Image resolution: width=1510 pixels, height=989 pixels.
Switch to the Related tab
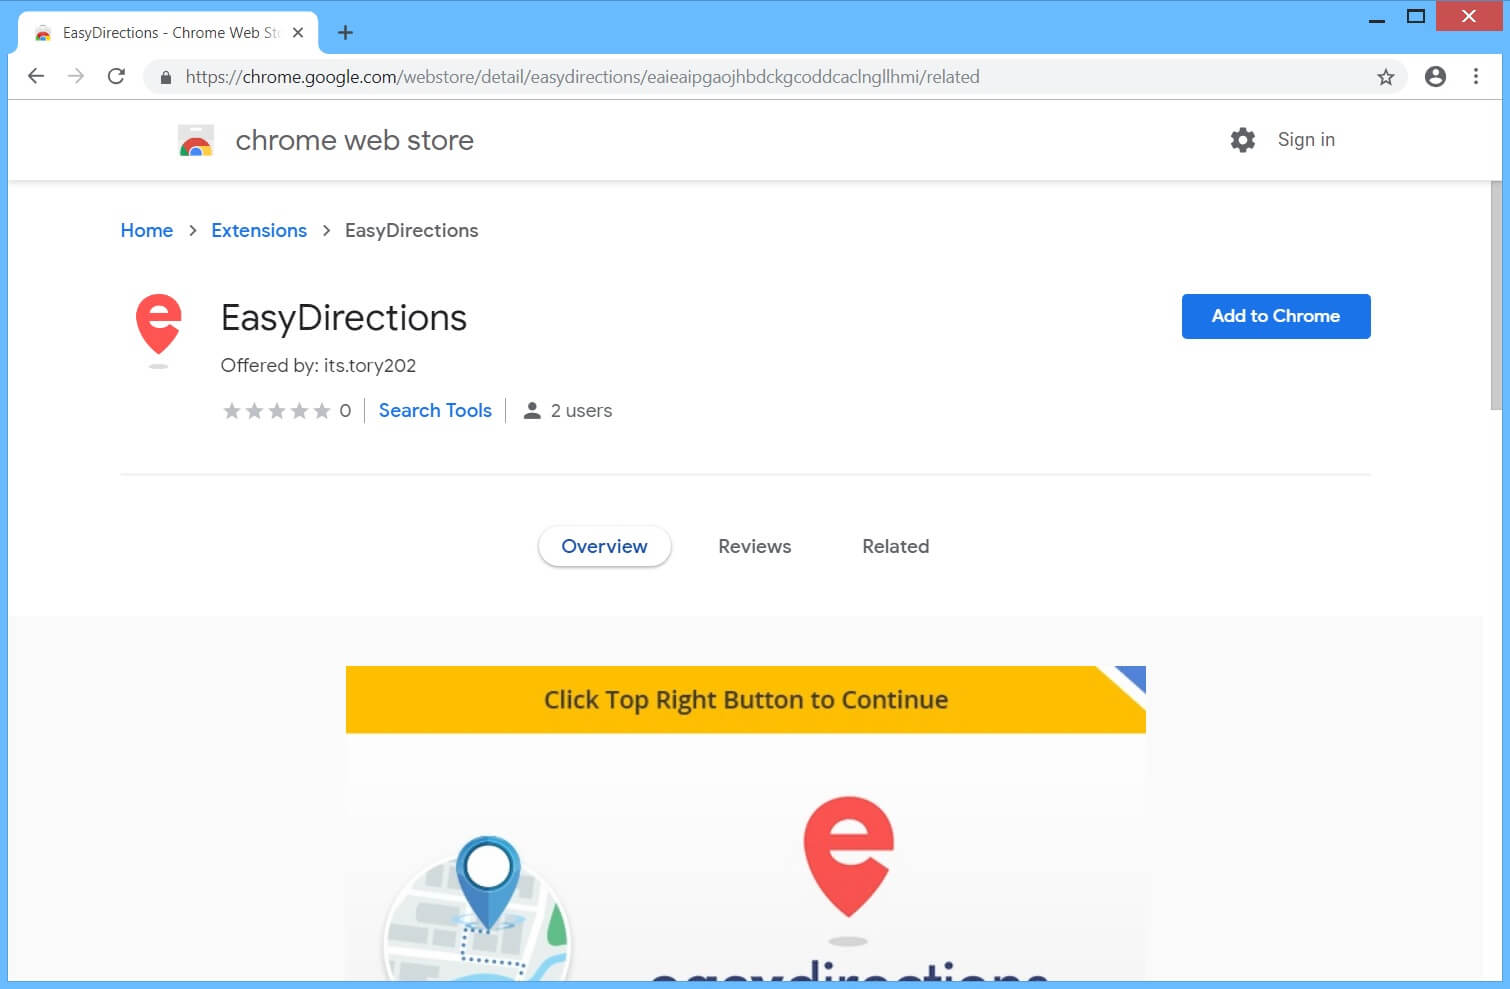coord(896,546)
